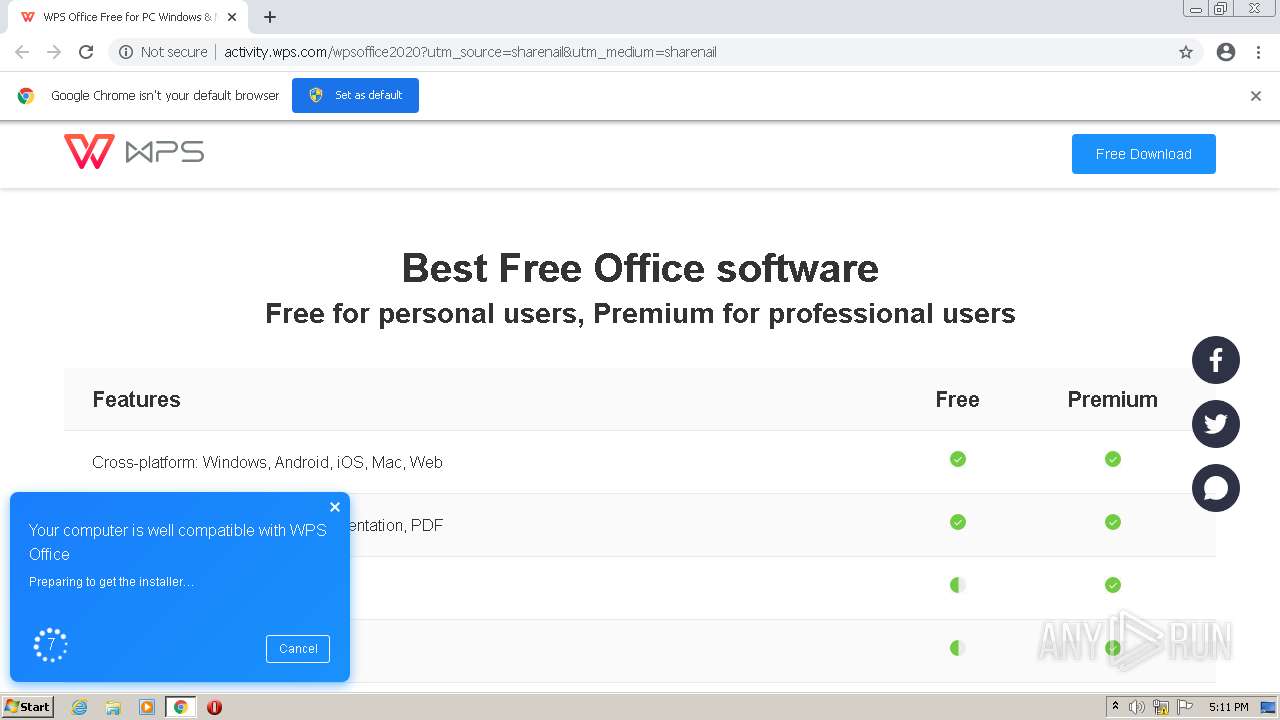The height and width of the screenshot is (720, 1280).
Task: Select the WPS Office Free tab
Action: tap(128, 17)
